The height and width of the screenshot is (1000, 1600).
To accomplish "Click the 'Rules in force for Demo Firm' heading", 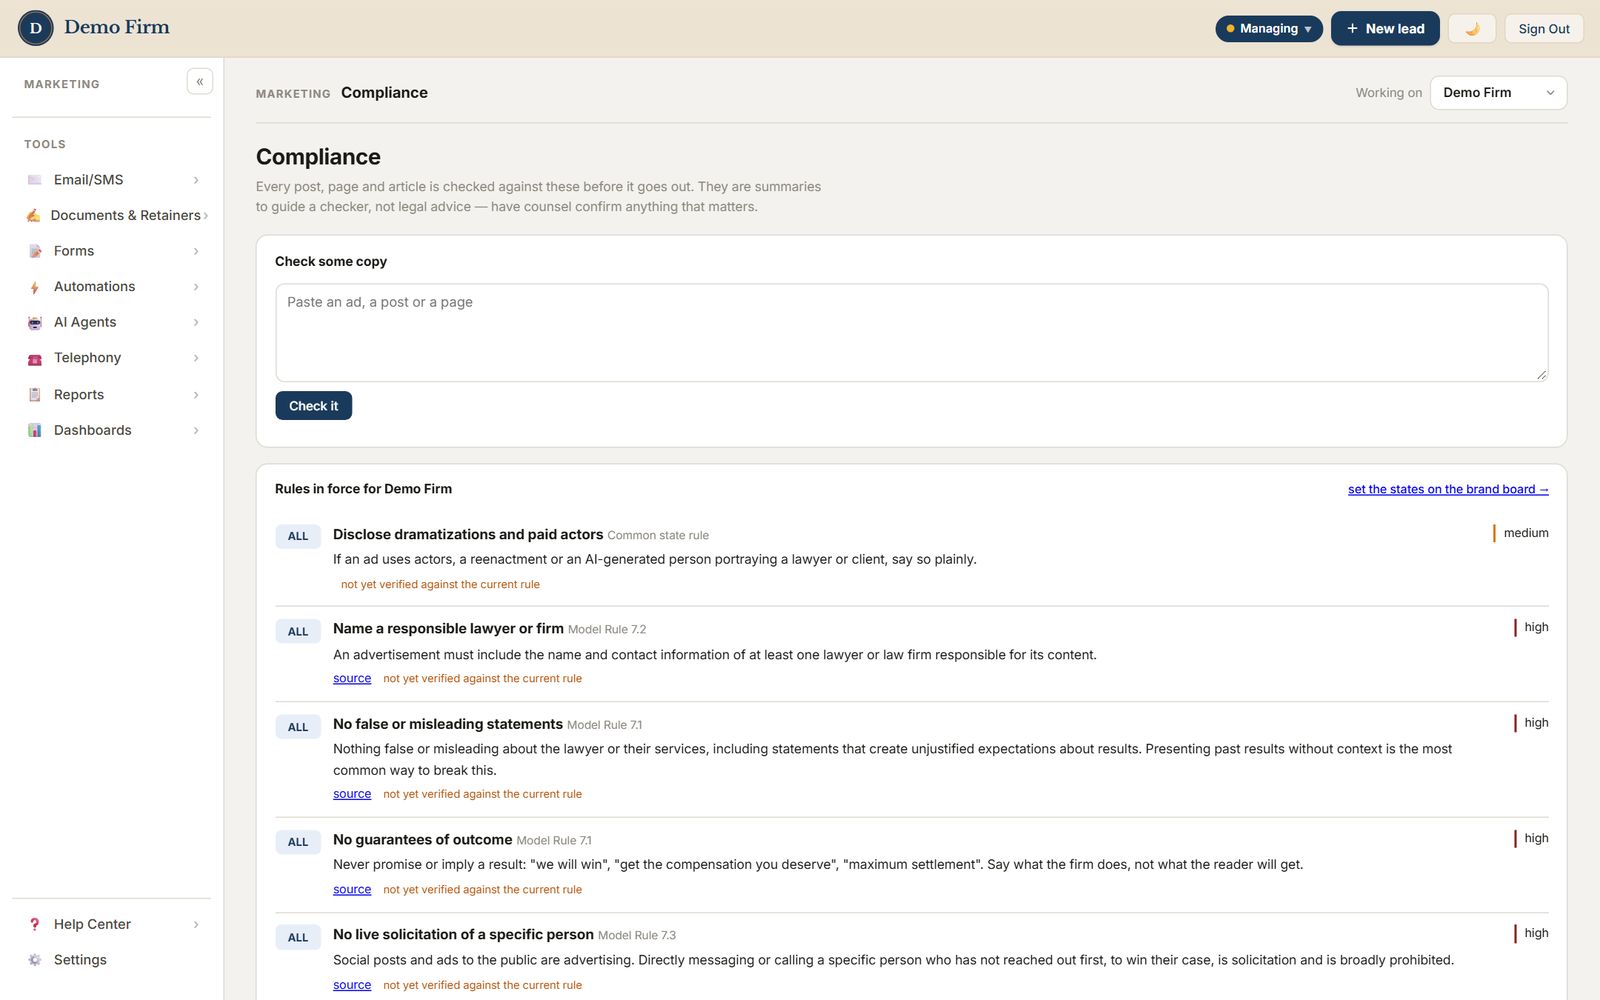I will 363,489.
